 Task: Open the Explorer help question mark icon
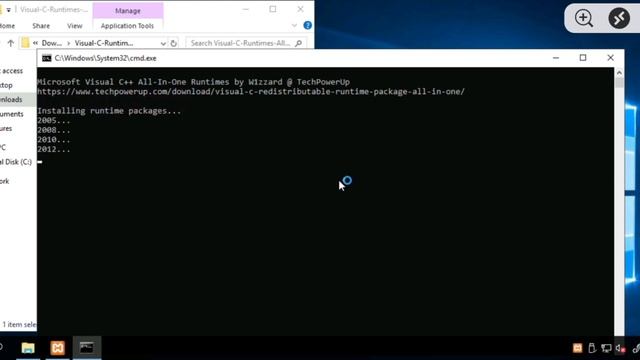[x=307, y=25]
